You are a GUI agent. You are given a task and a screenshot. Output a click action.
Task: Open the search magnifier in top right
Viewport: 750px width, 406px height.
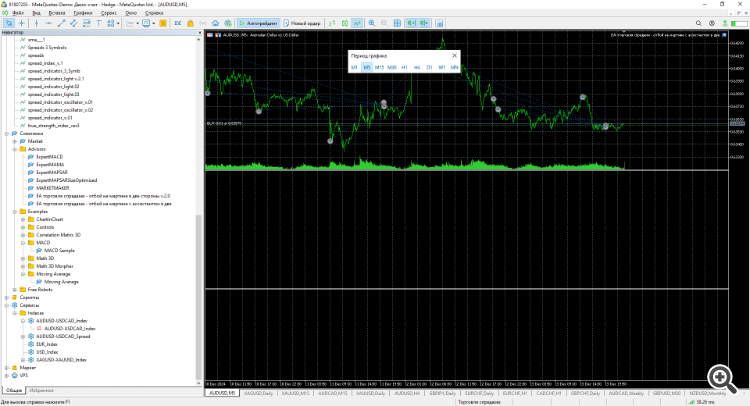pyautogui.click(x=698, y=23)
